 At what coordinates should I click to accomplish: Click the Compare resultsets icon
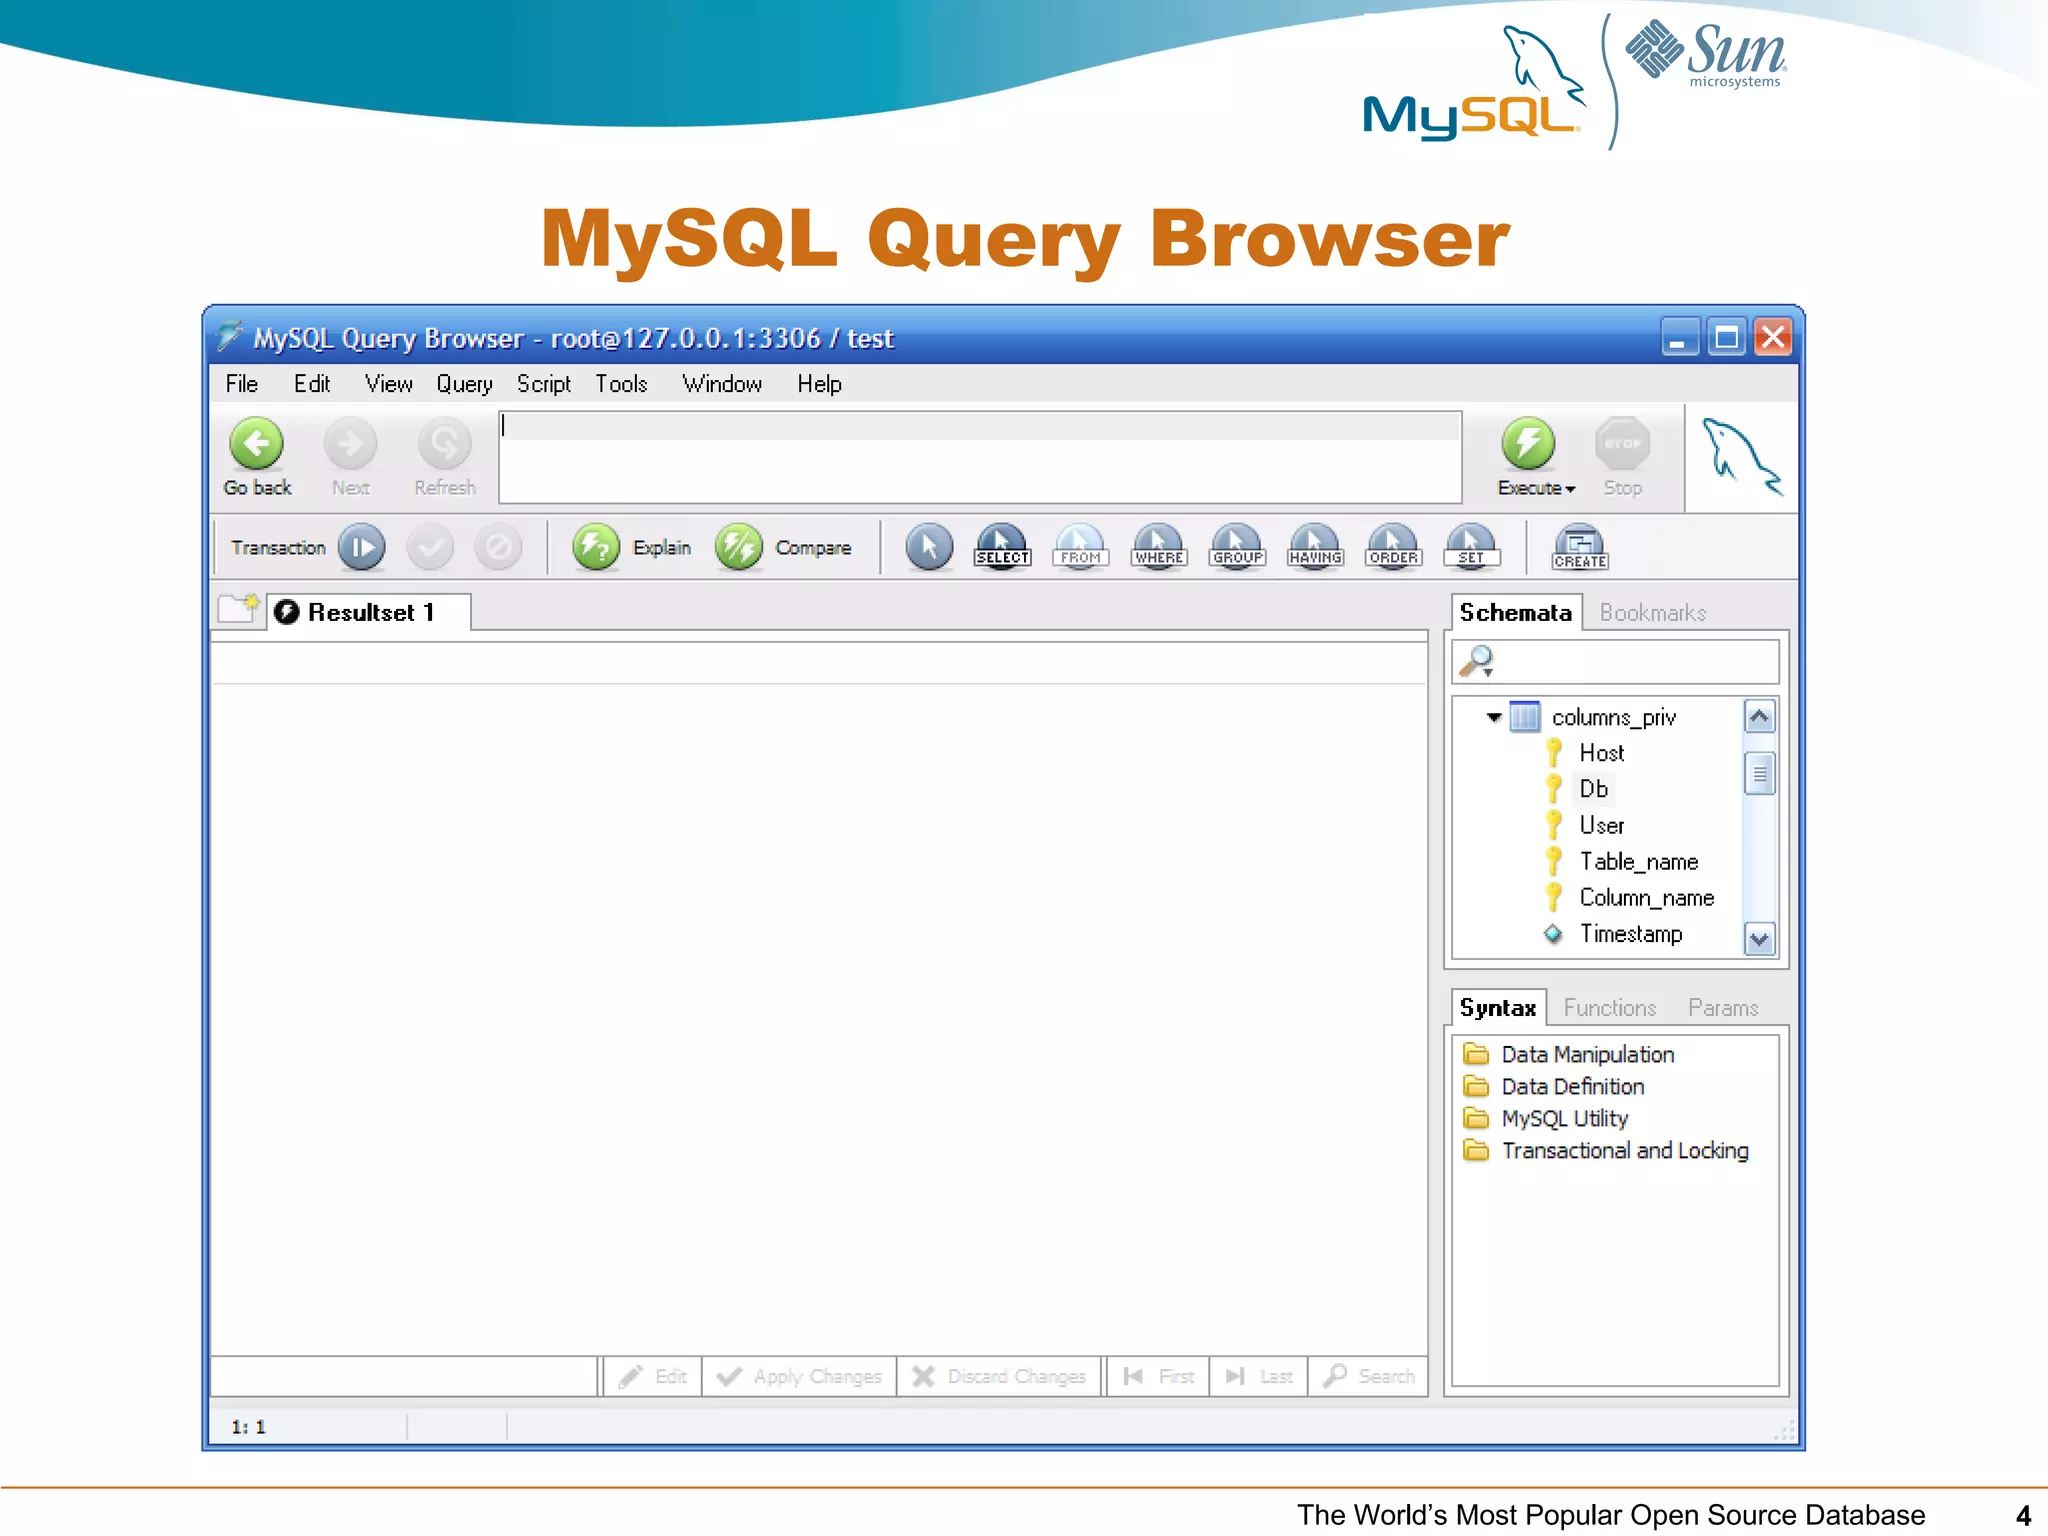tap(739, 548)
